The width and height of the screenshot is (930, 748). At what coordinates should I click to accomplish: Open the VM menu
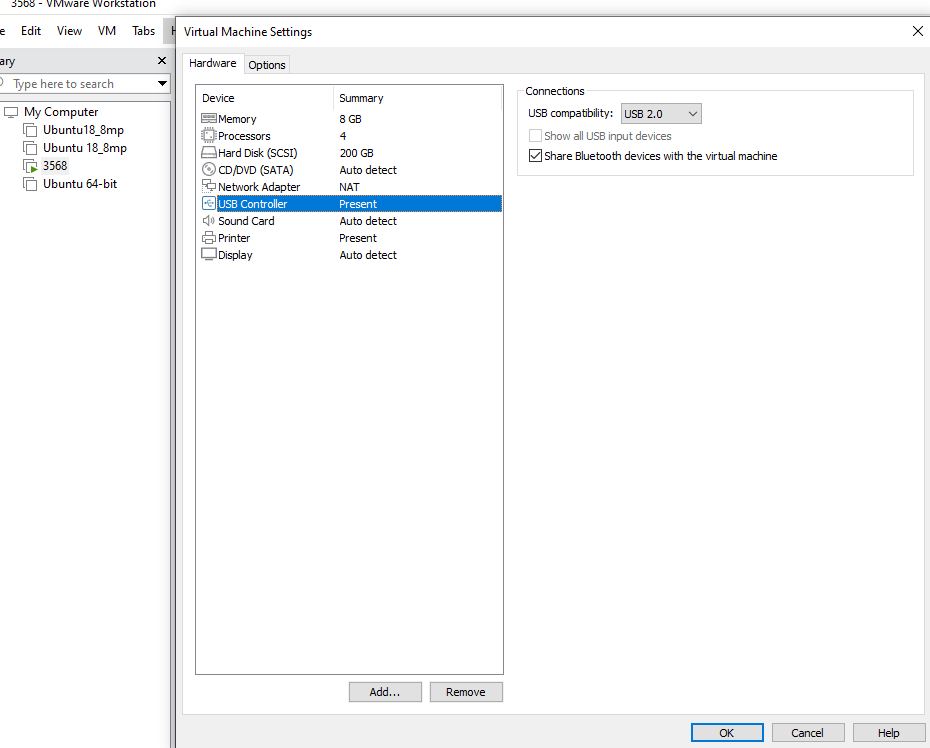tap(107, 31)
